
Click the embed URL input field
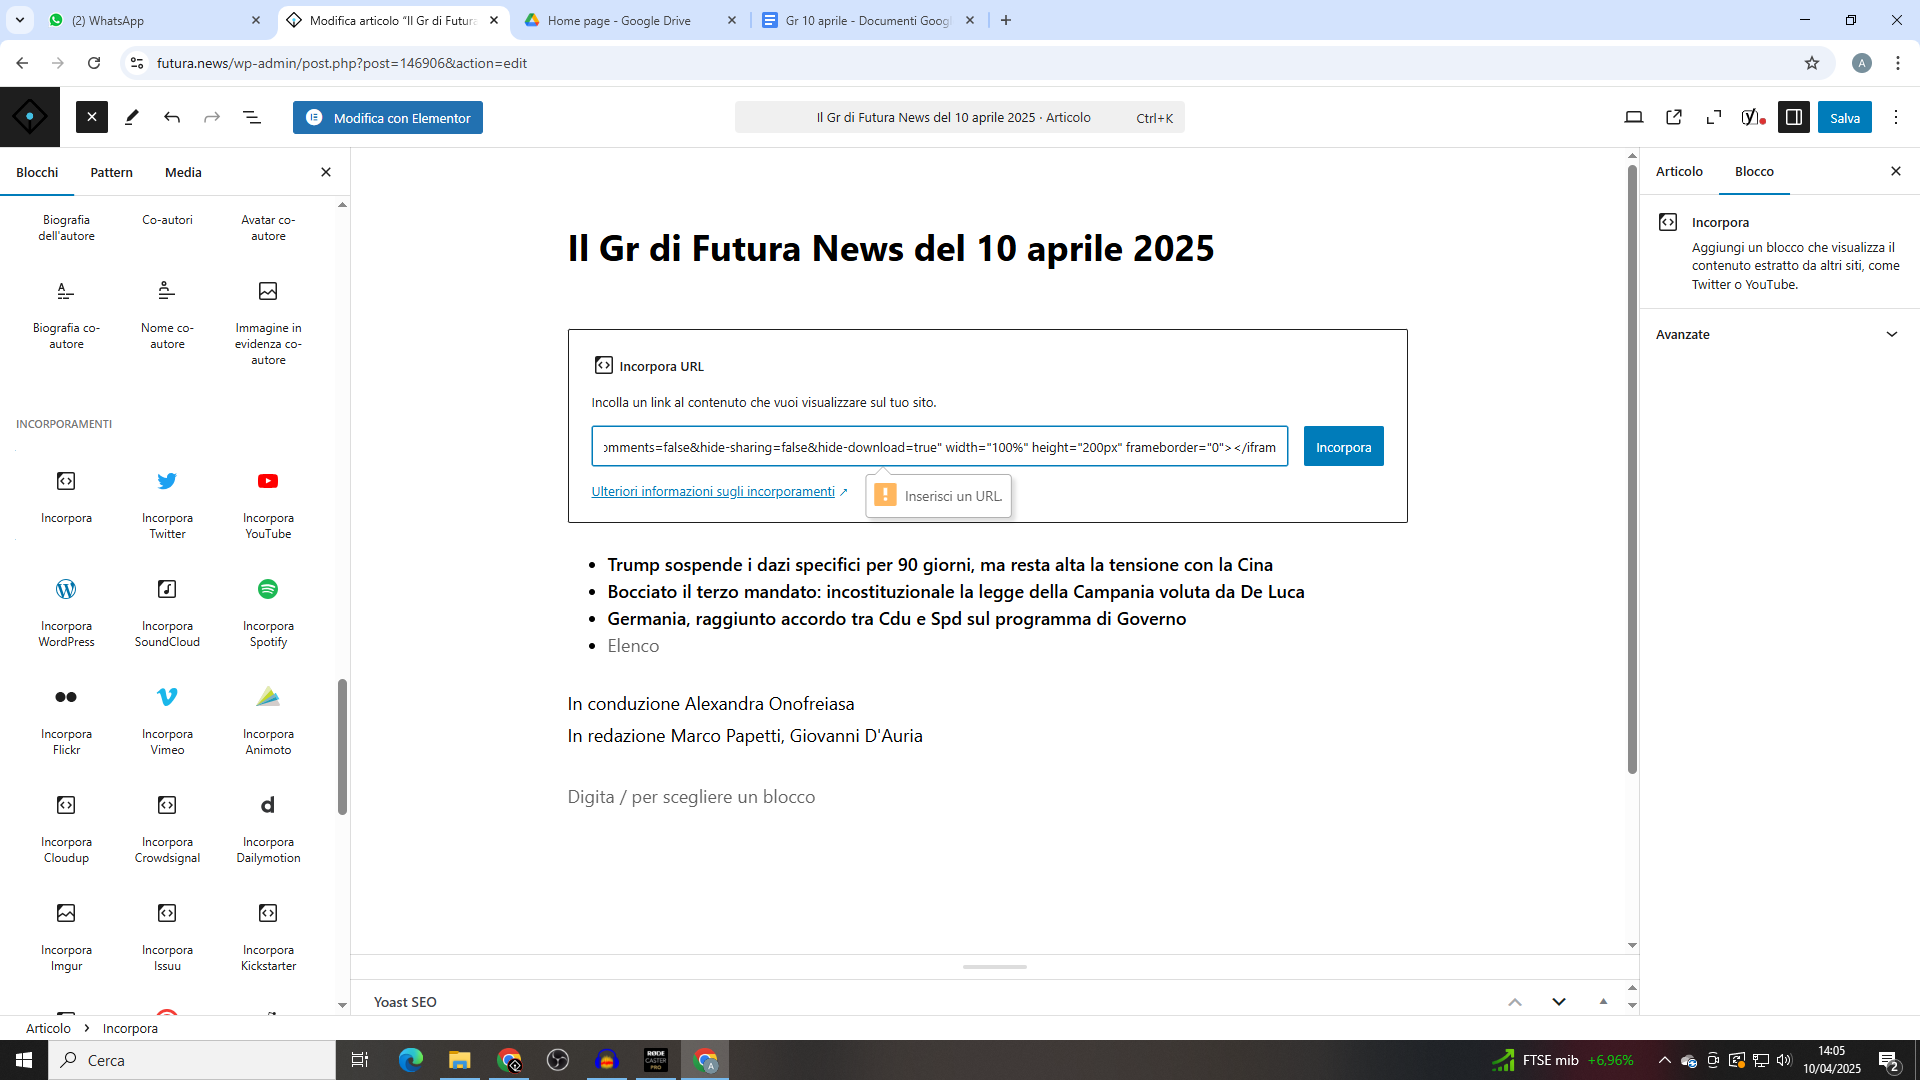(x=939, y=447)
